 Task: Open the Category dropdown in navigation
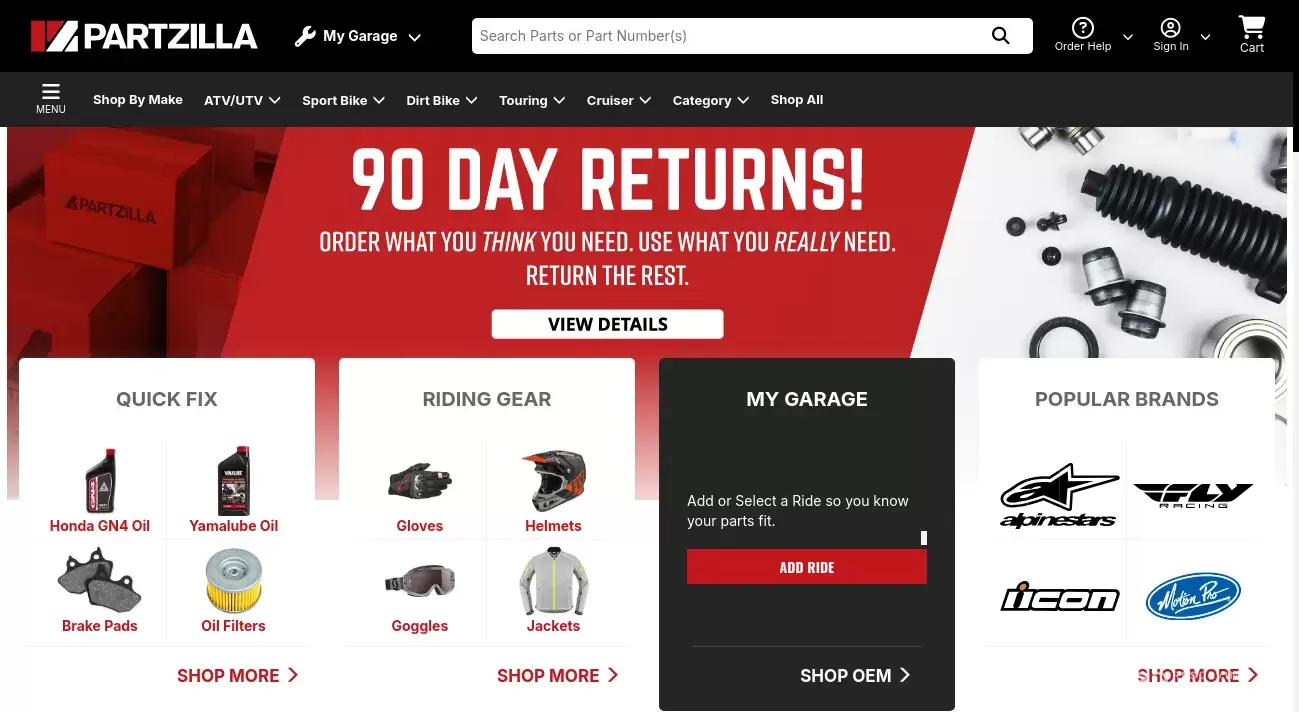click(x=710, y=100)
